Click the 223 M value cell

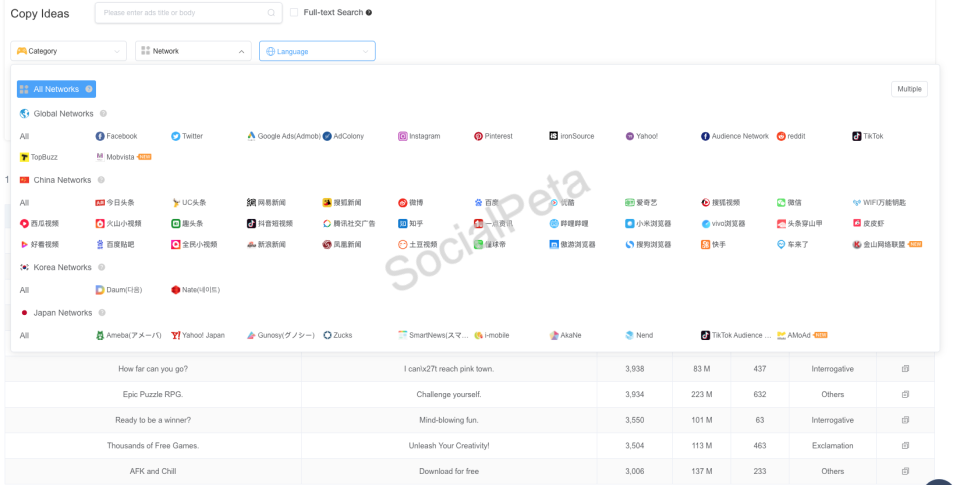coord(701,394)
